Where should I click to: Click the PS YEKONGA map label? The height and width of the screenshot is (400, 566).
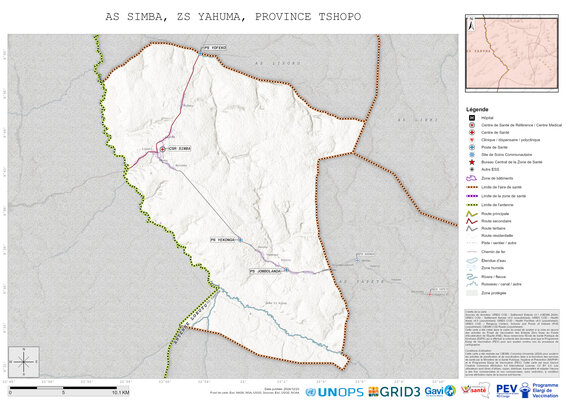click(x=223, y=240)
